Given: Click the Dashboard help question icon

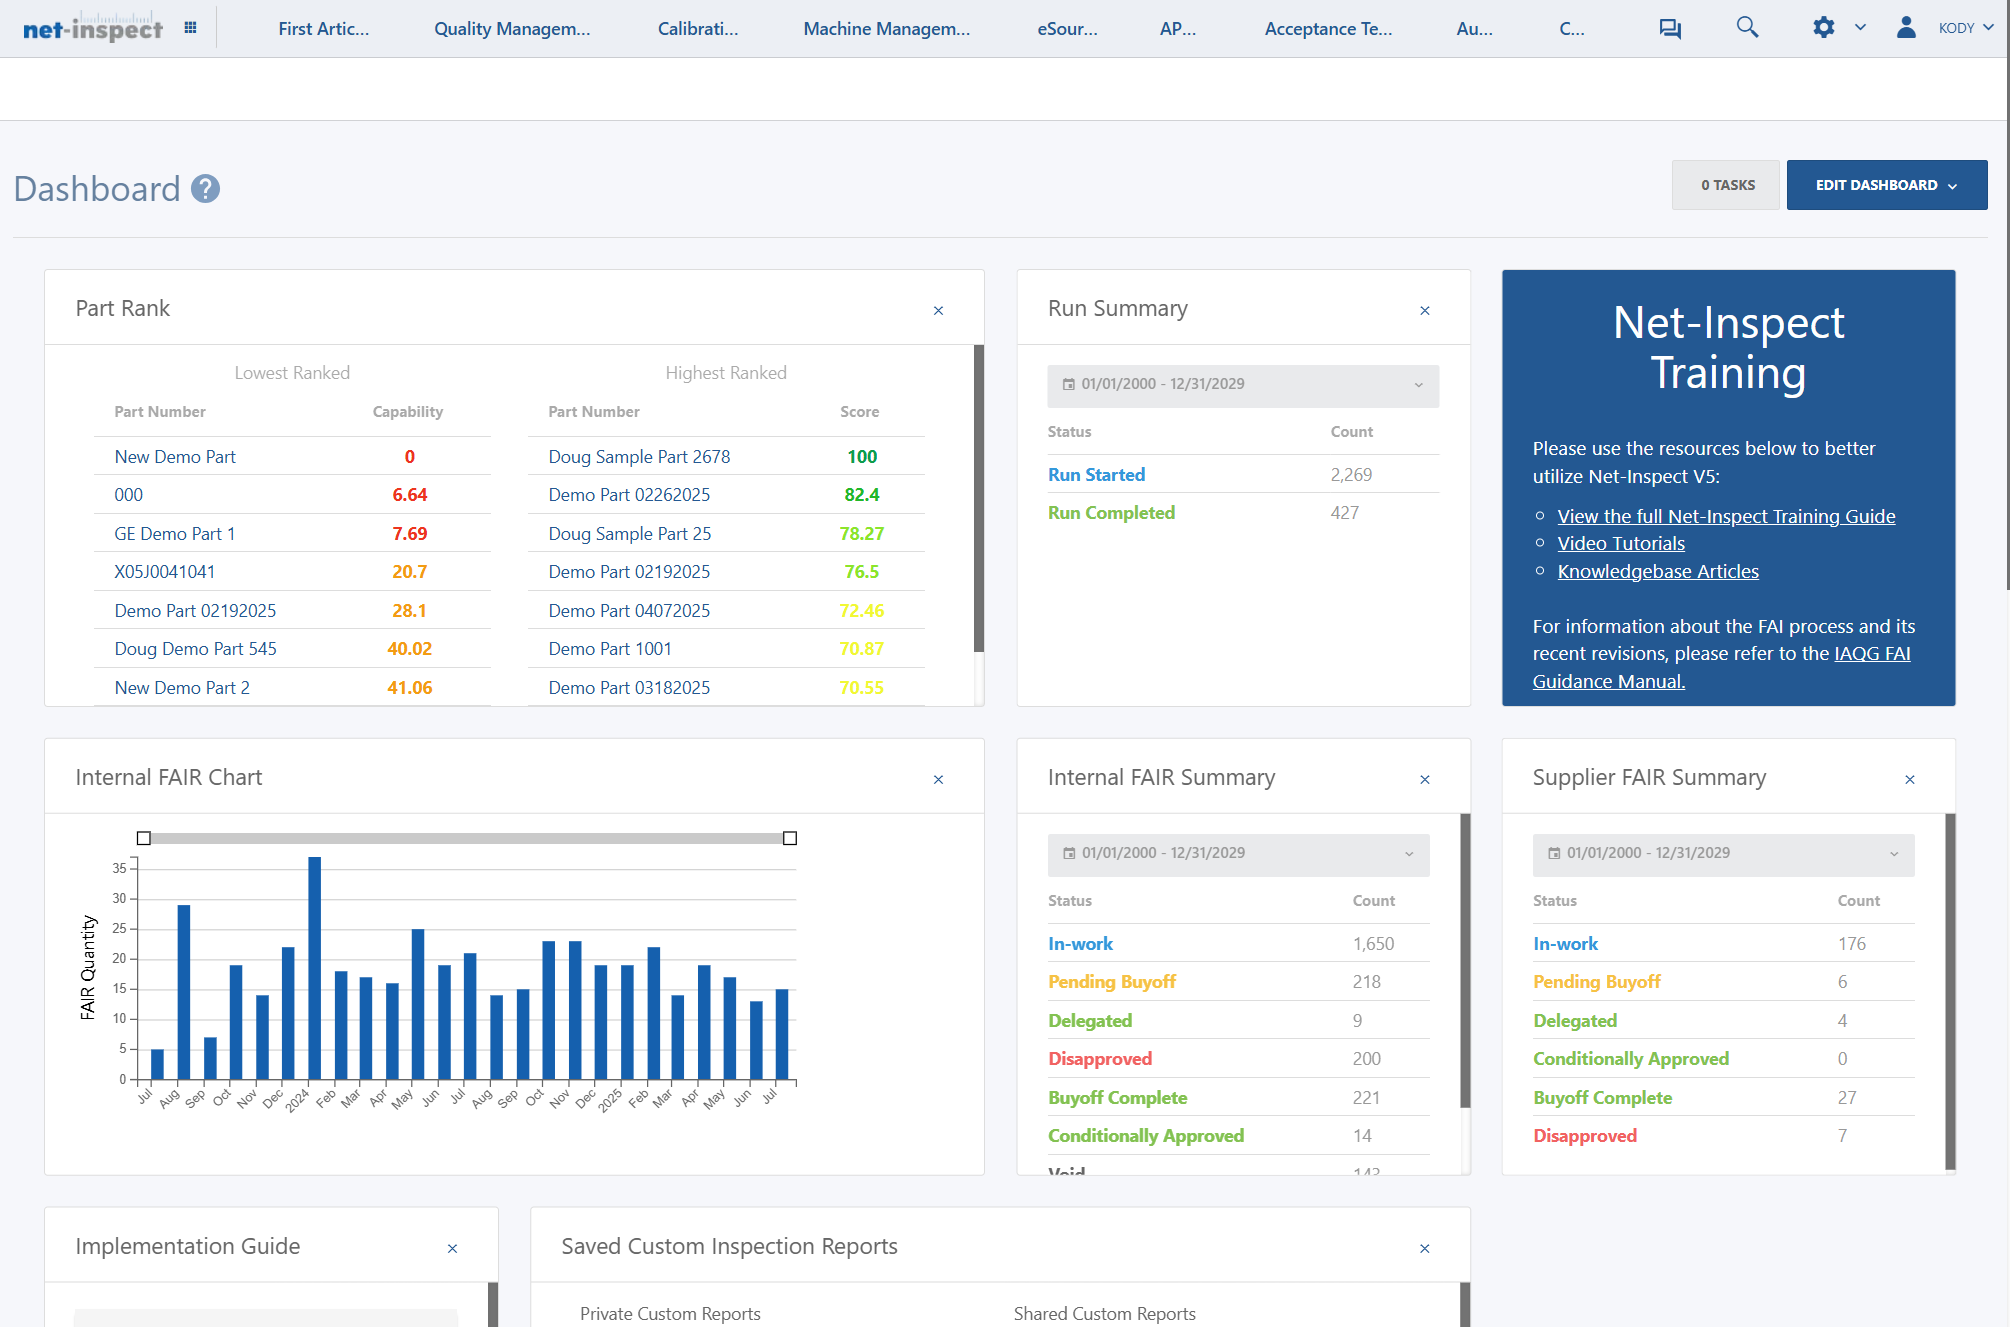Looking at the screenshot, I should point(205,188).
